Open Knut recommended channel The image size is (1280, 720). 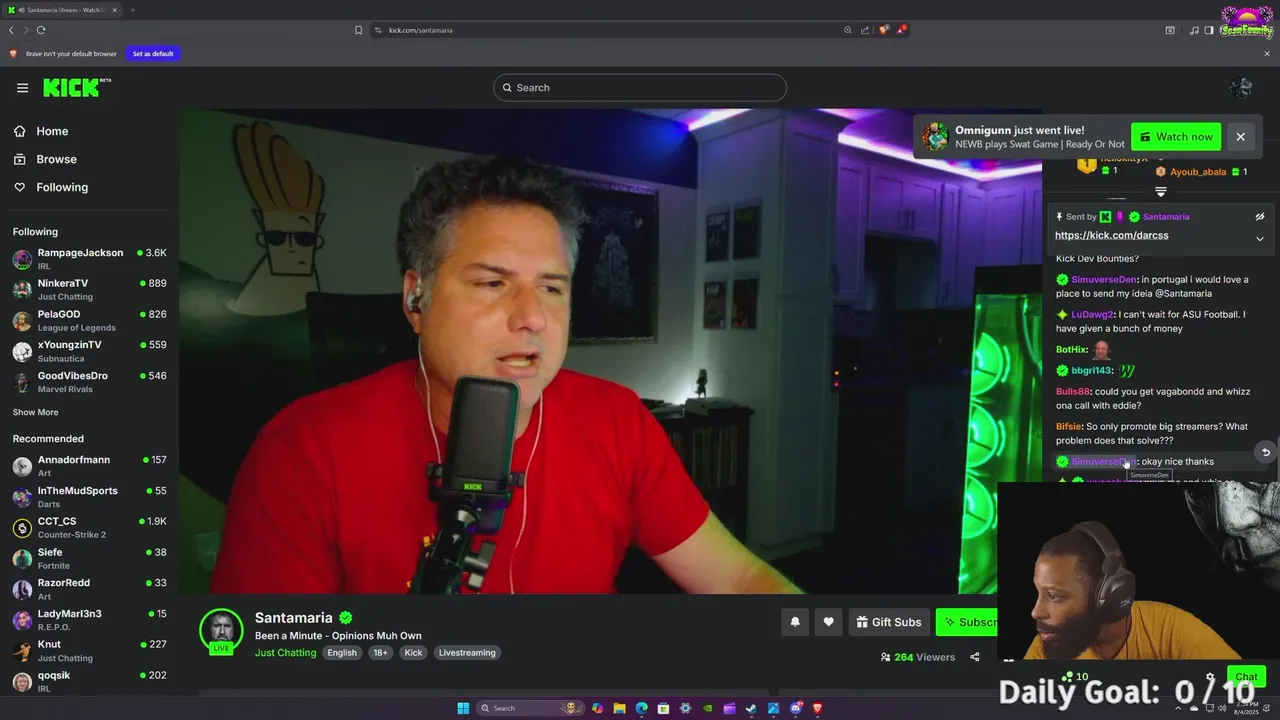tap(89, 651)
